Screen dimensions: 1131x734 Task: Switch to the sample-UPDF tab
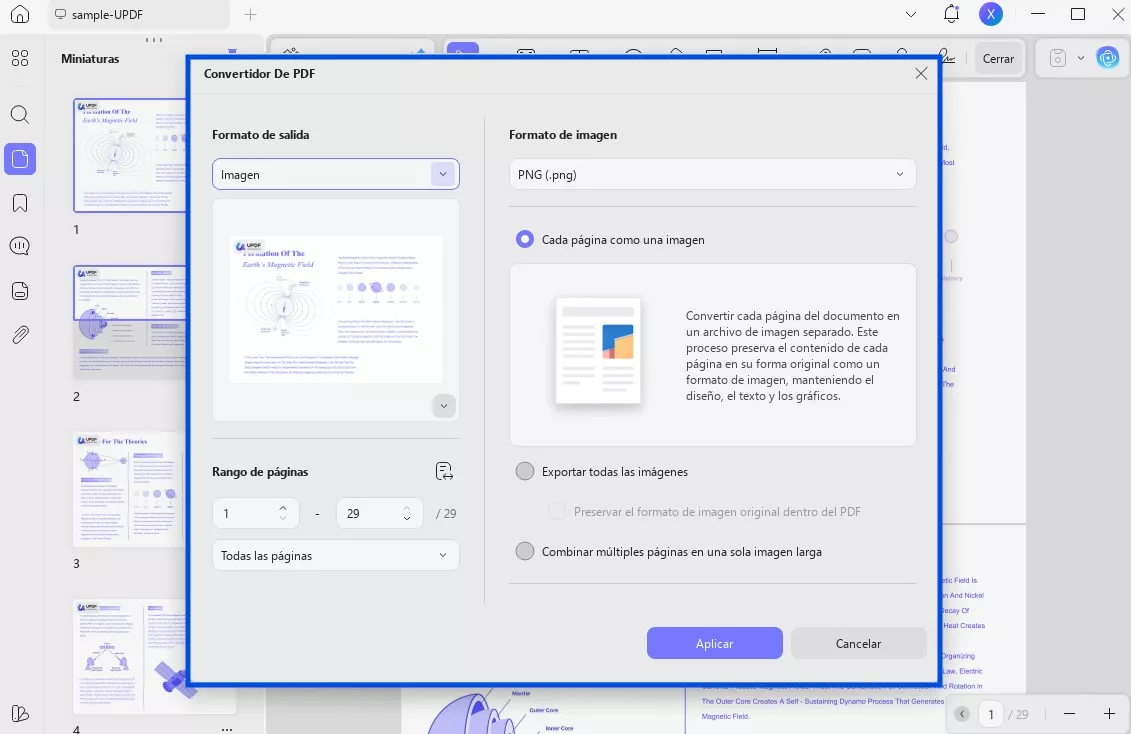click(x=139, y=14)
